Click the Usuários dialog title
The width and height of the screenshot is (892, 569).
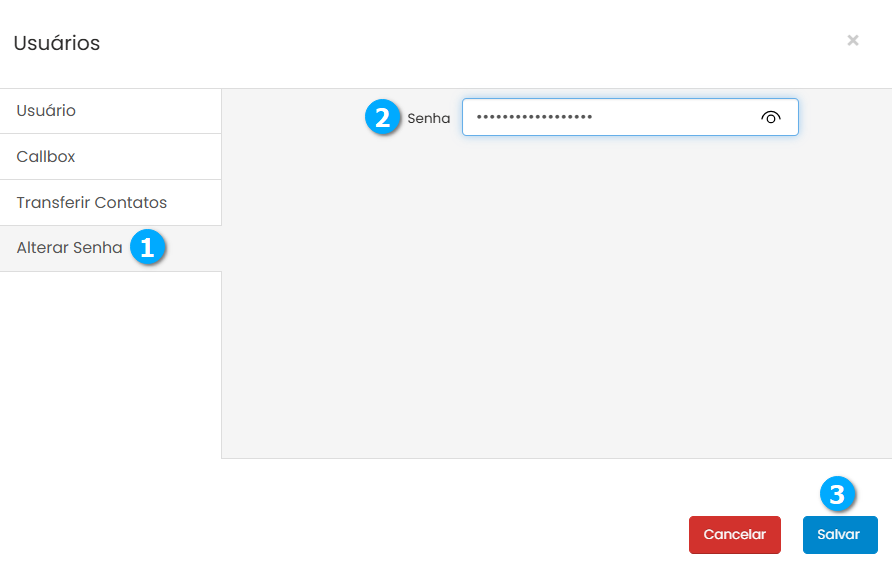[x=56, y=43]
